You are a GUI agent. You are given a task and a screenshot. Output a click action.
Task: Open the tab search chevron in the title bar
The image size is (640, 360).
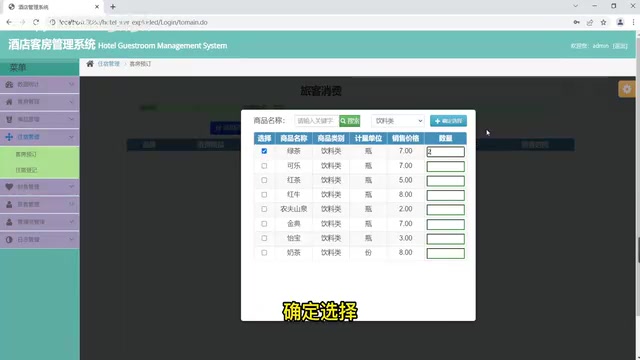click(576, 6)
